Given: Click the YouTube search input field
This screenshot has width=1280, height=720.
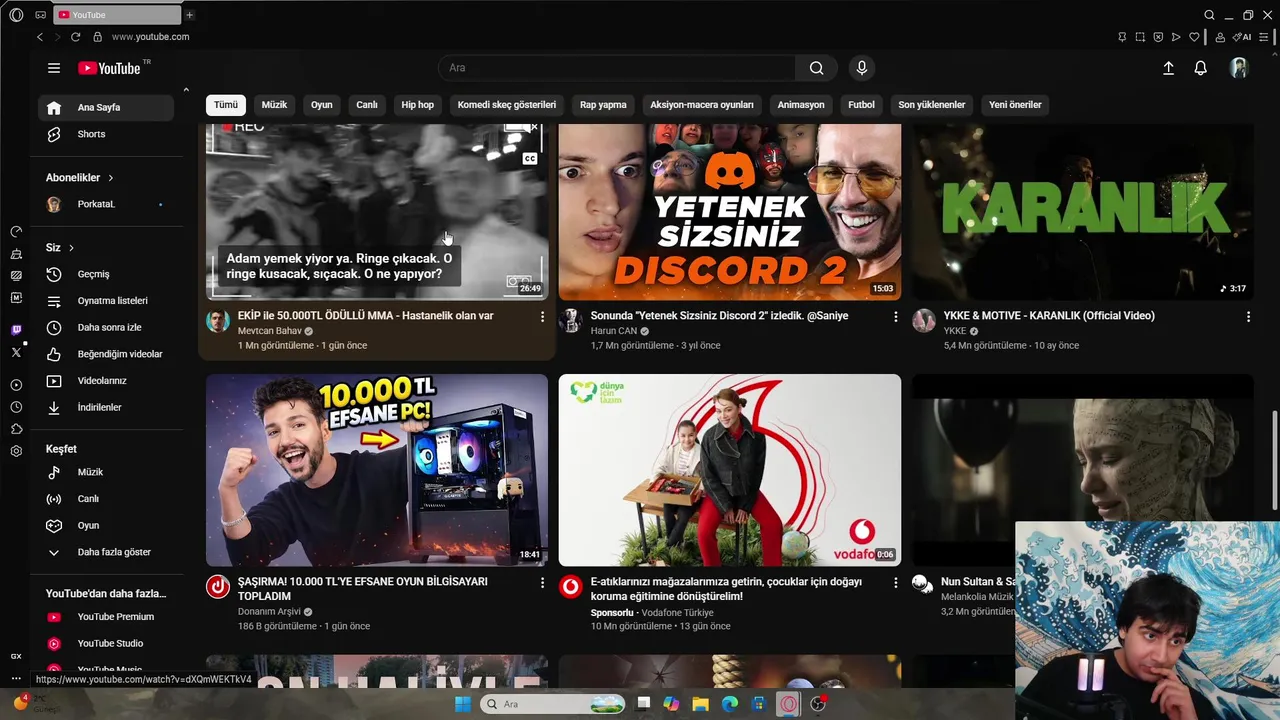Looking at the screenshot, I should tap(617, 68).
